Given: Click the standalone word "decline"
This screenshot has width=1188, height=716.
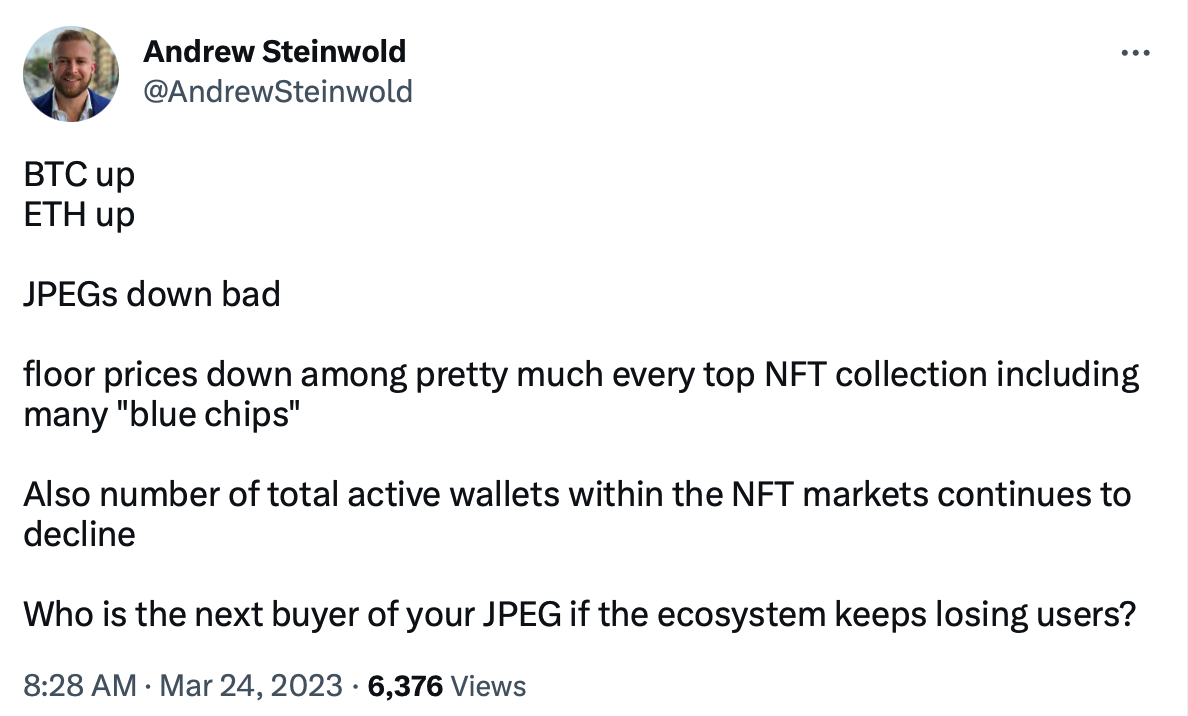Looking at the screenshot, I should [x=79, y=534].
